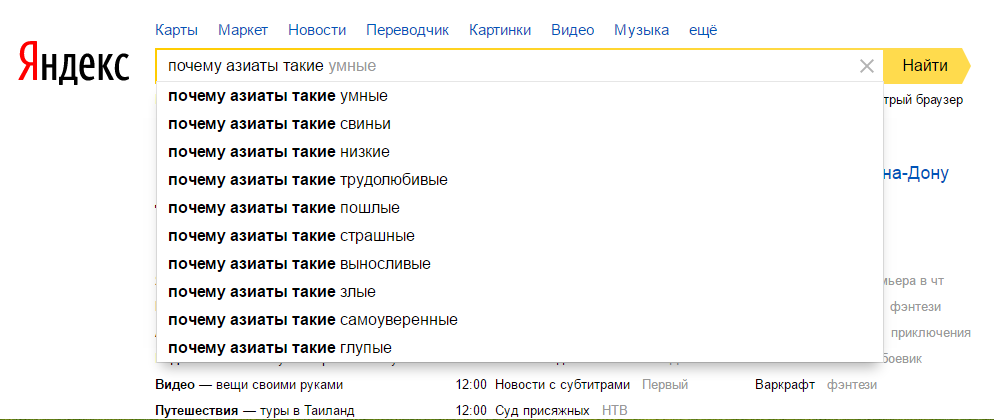Screen dimensions: 994x420
Task: Expand the ещё more services menu
Action: [x=703, y=30]
